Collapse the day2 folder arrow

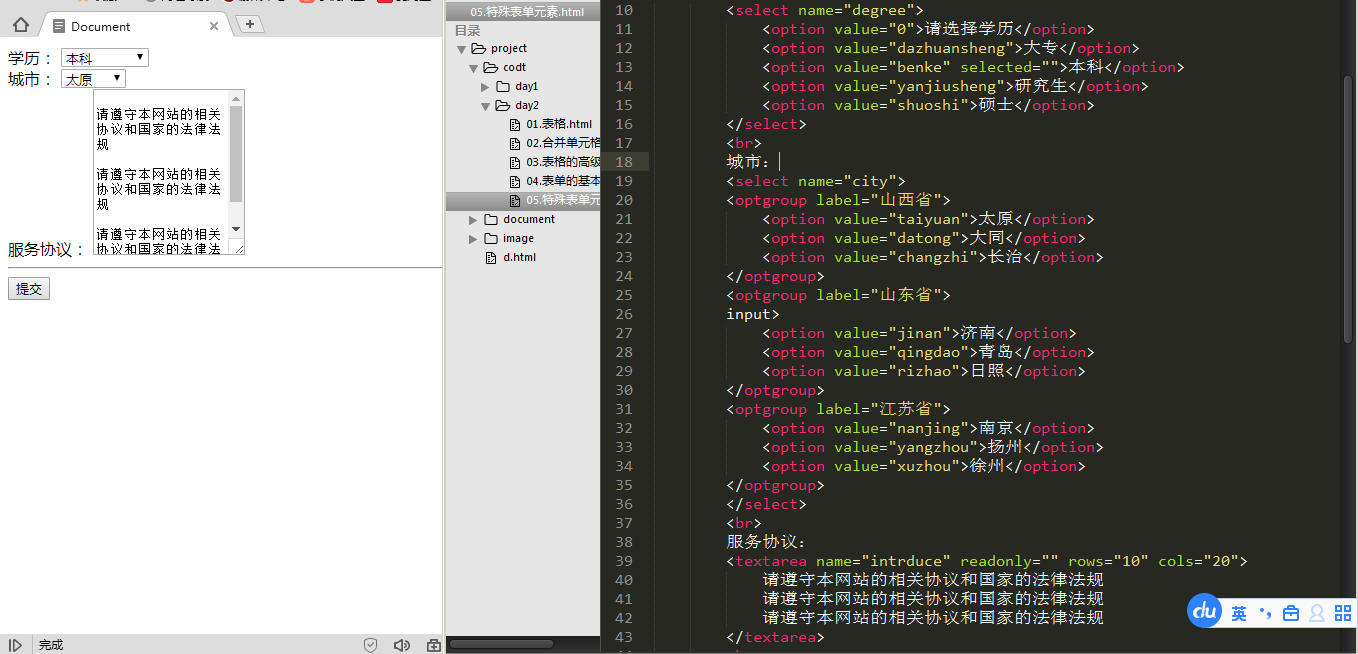[486, 106]
